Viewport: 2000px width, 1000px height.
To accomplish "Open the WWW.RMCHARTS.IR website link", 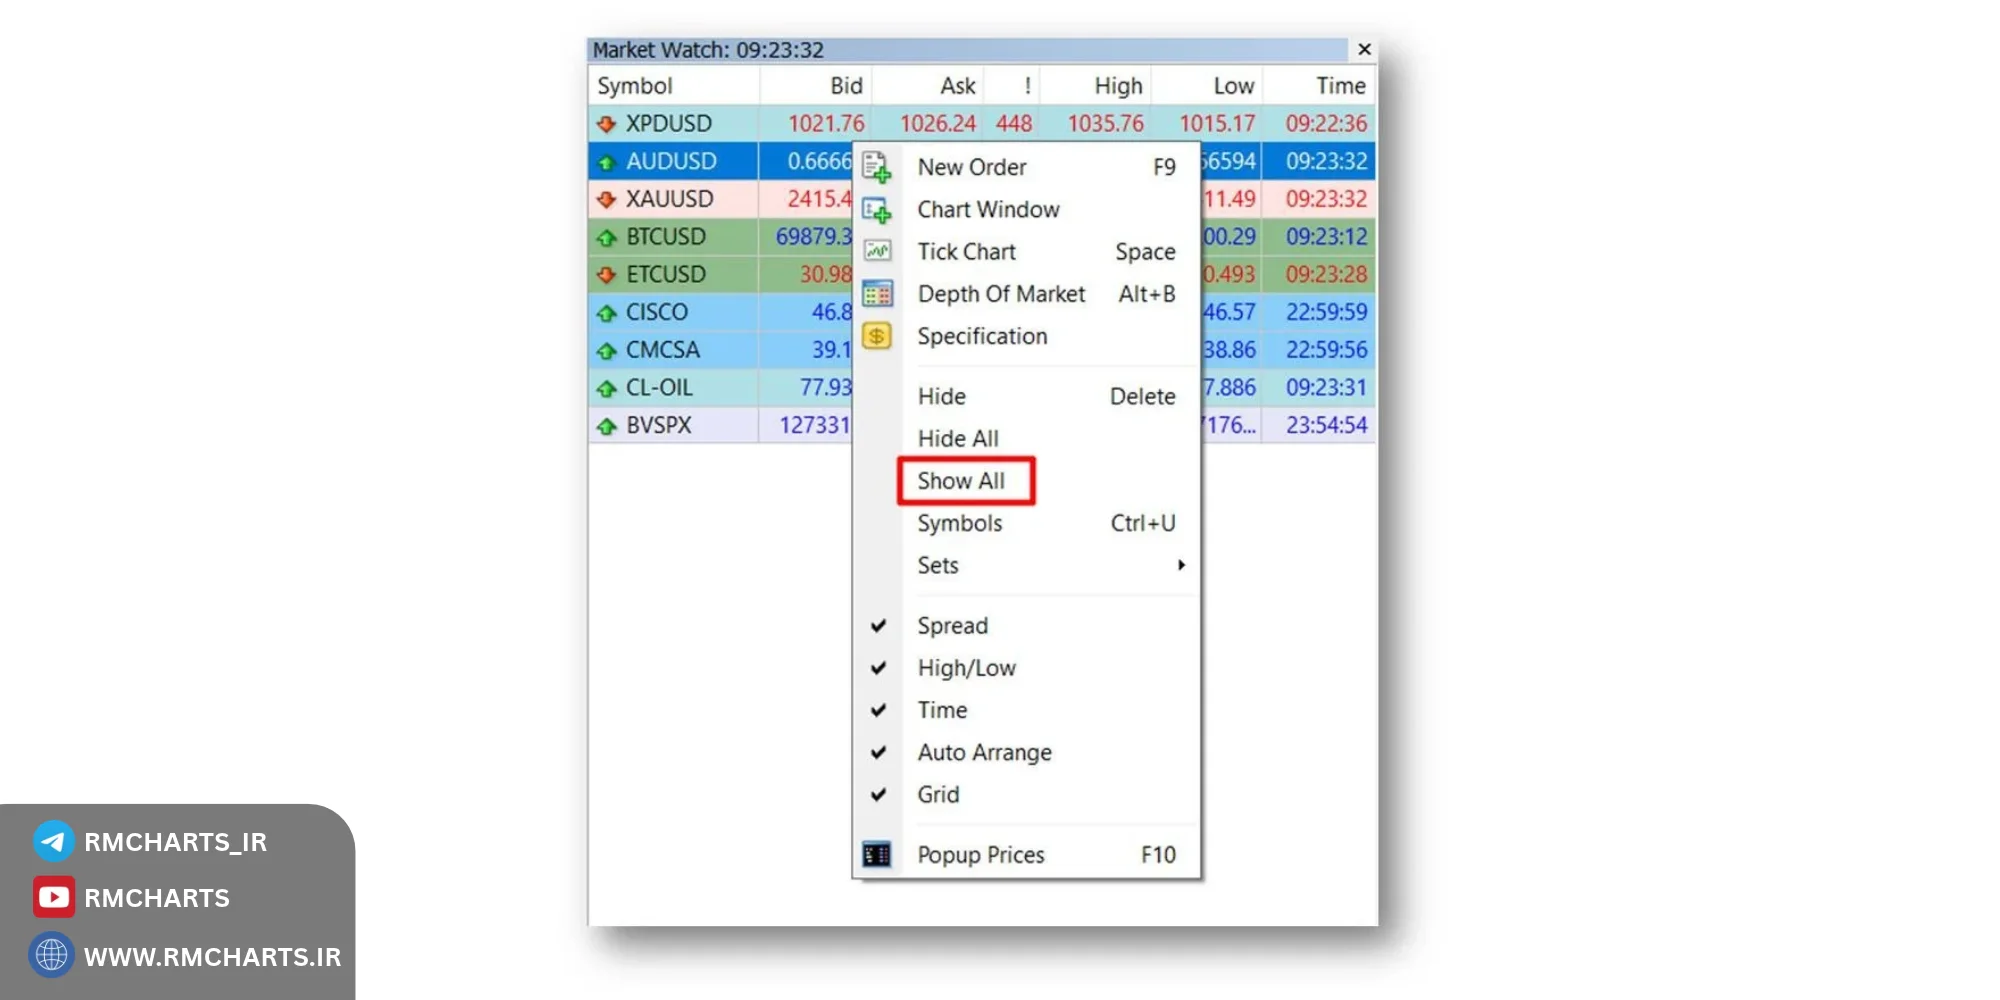I will 212,957.
